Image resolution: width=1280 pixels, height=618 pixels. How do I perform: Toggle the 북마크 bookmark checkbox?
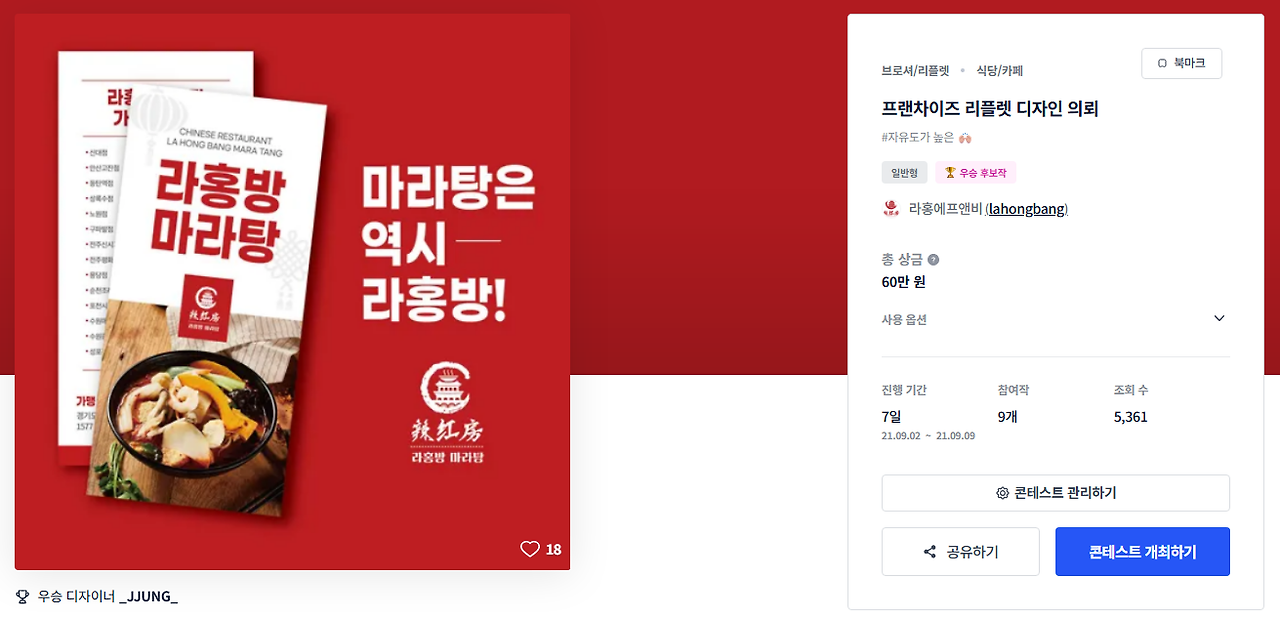pyautogui.click(x=1162, y=63)
